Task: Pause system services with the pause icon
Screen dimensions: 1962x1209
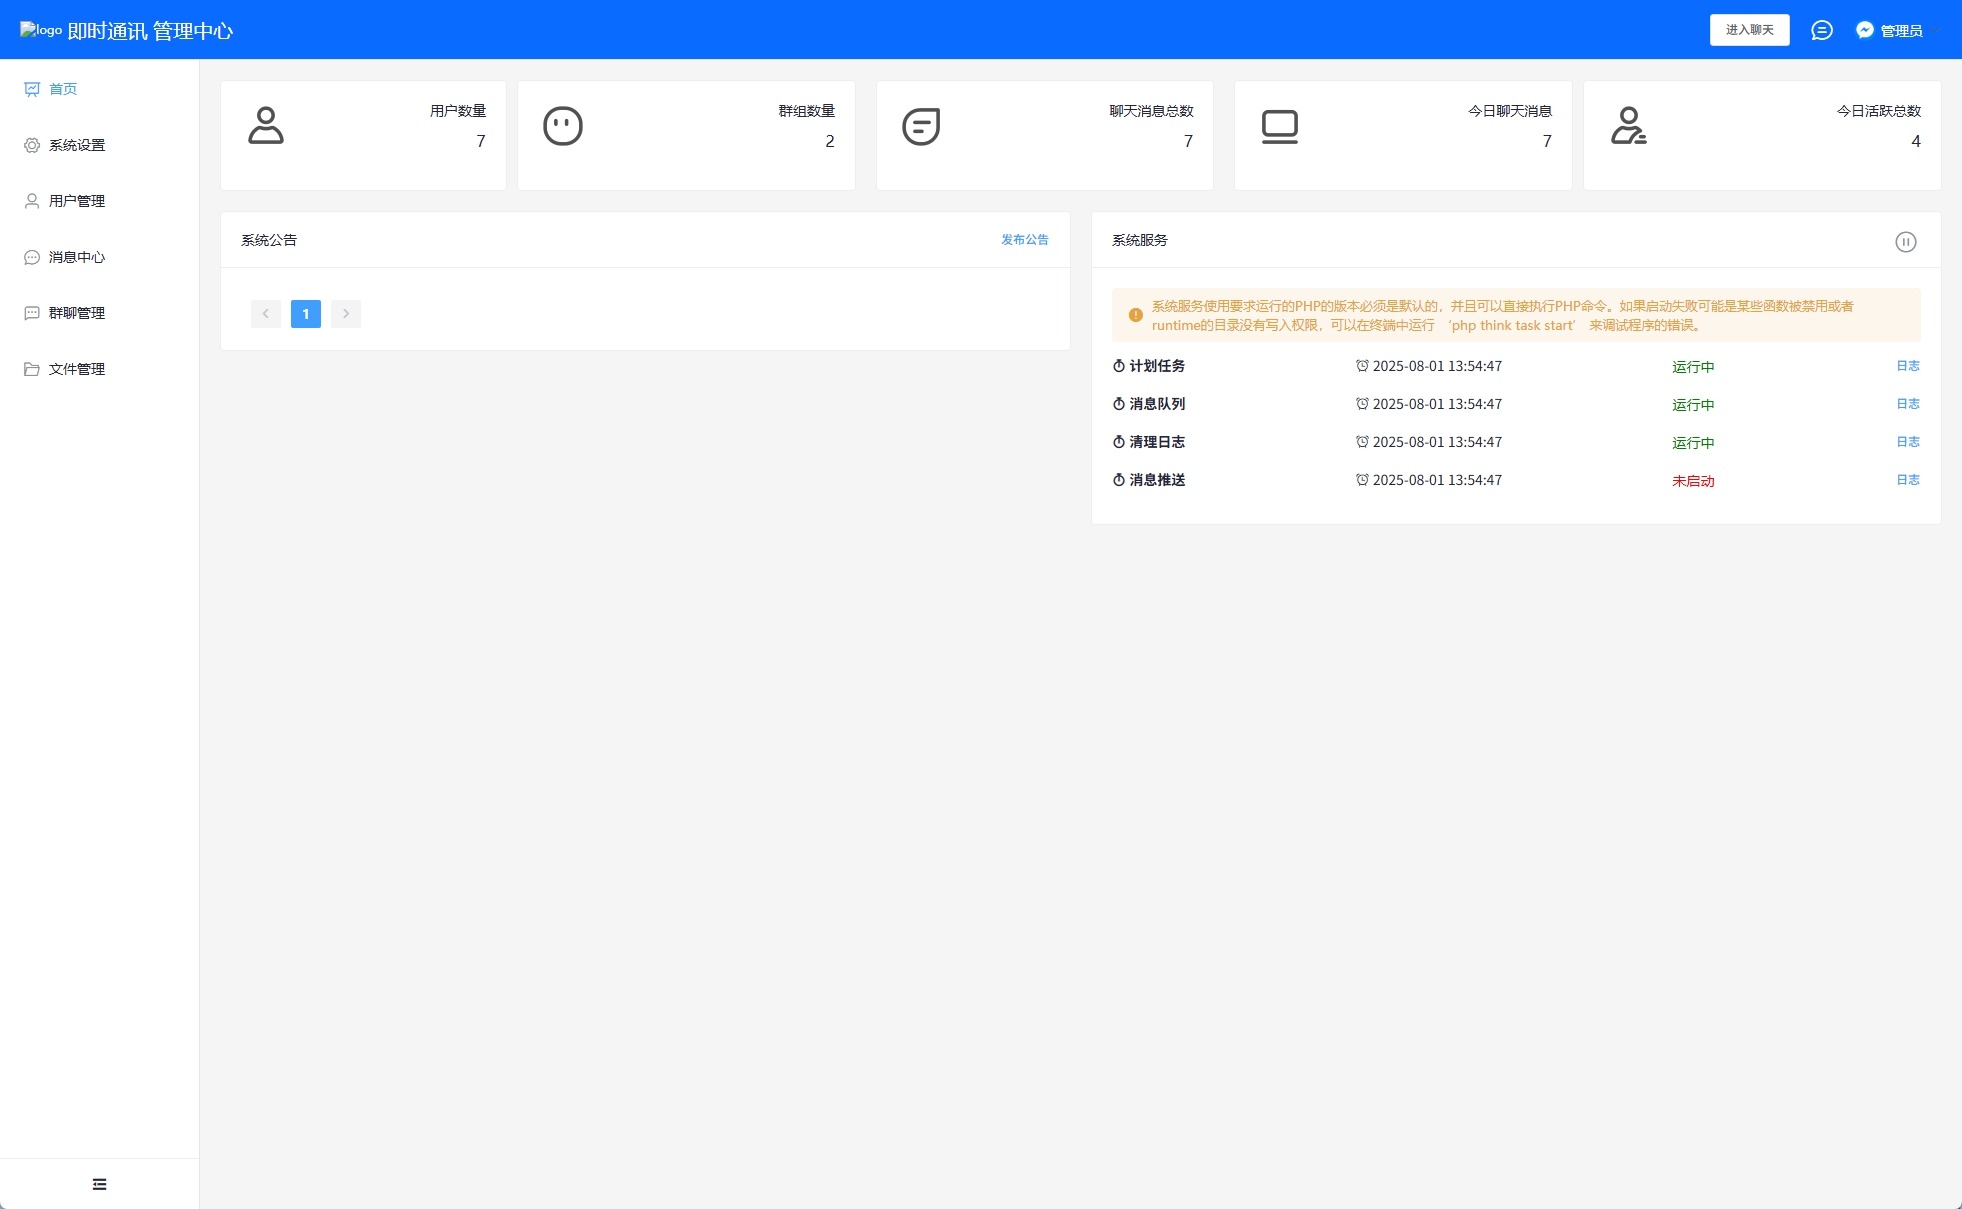Action: click(x=1905, y=241)
